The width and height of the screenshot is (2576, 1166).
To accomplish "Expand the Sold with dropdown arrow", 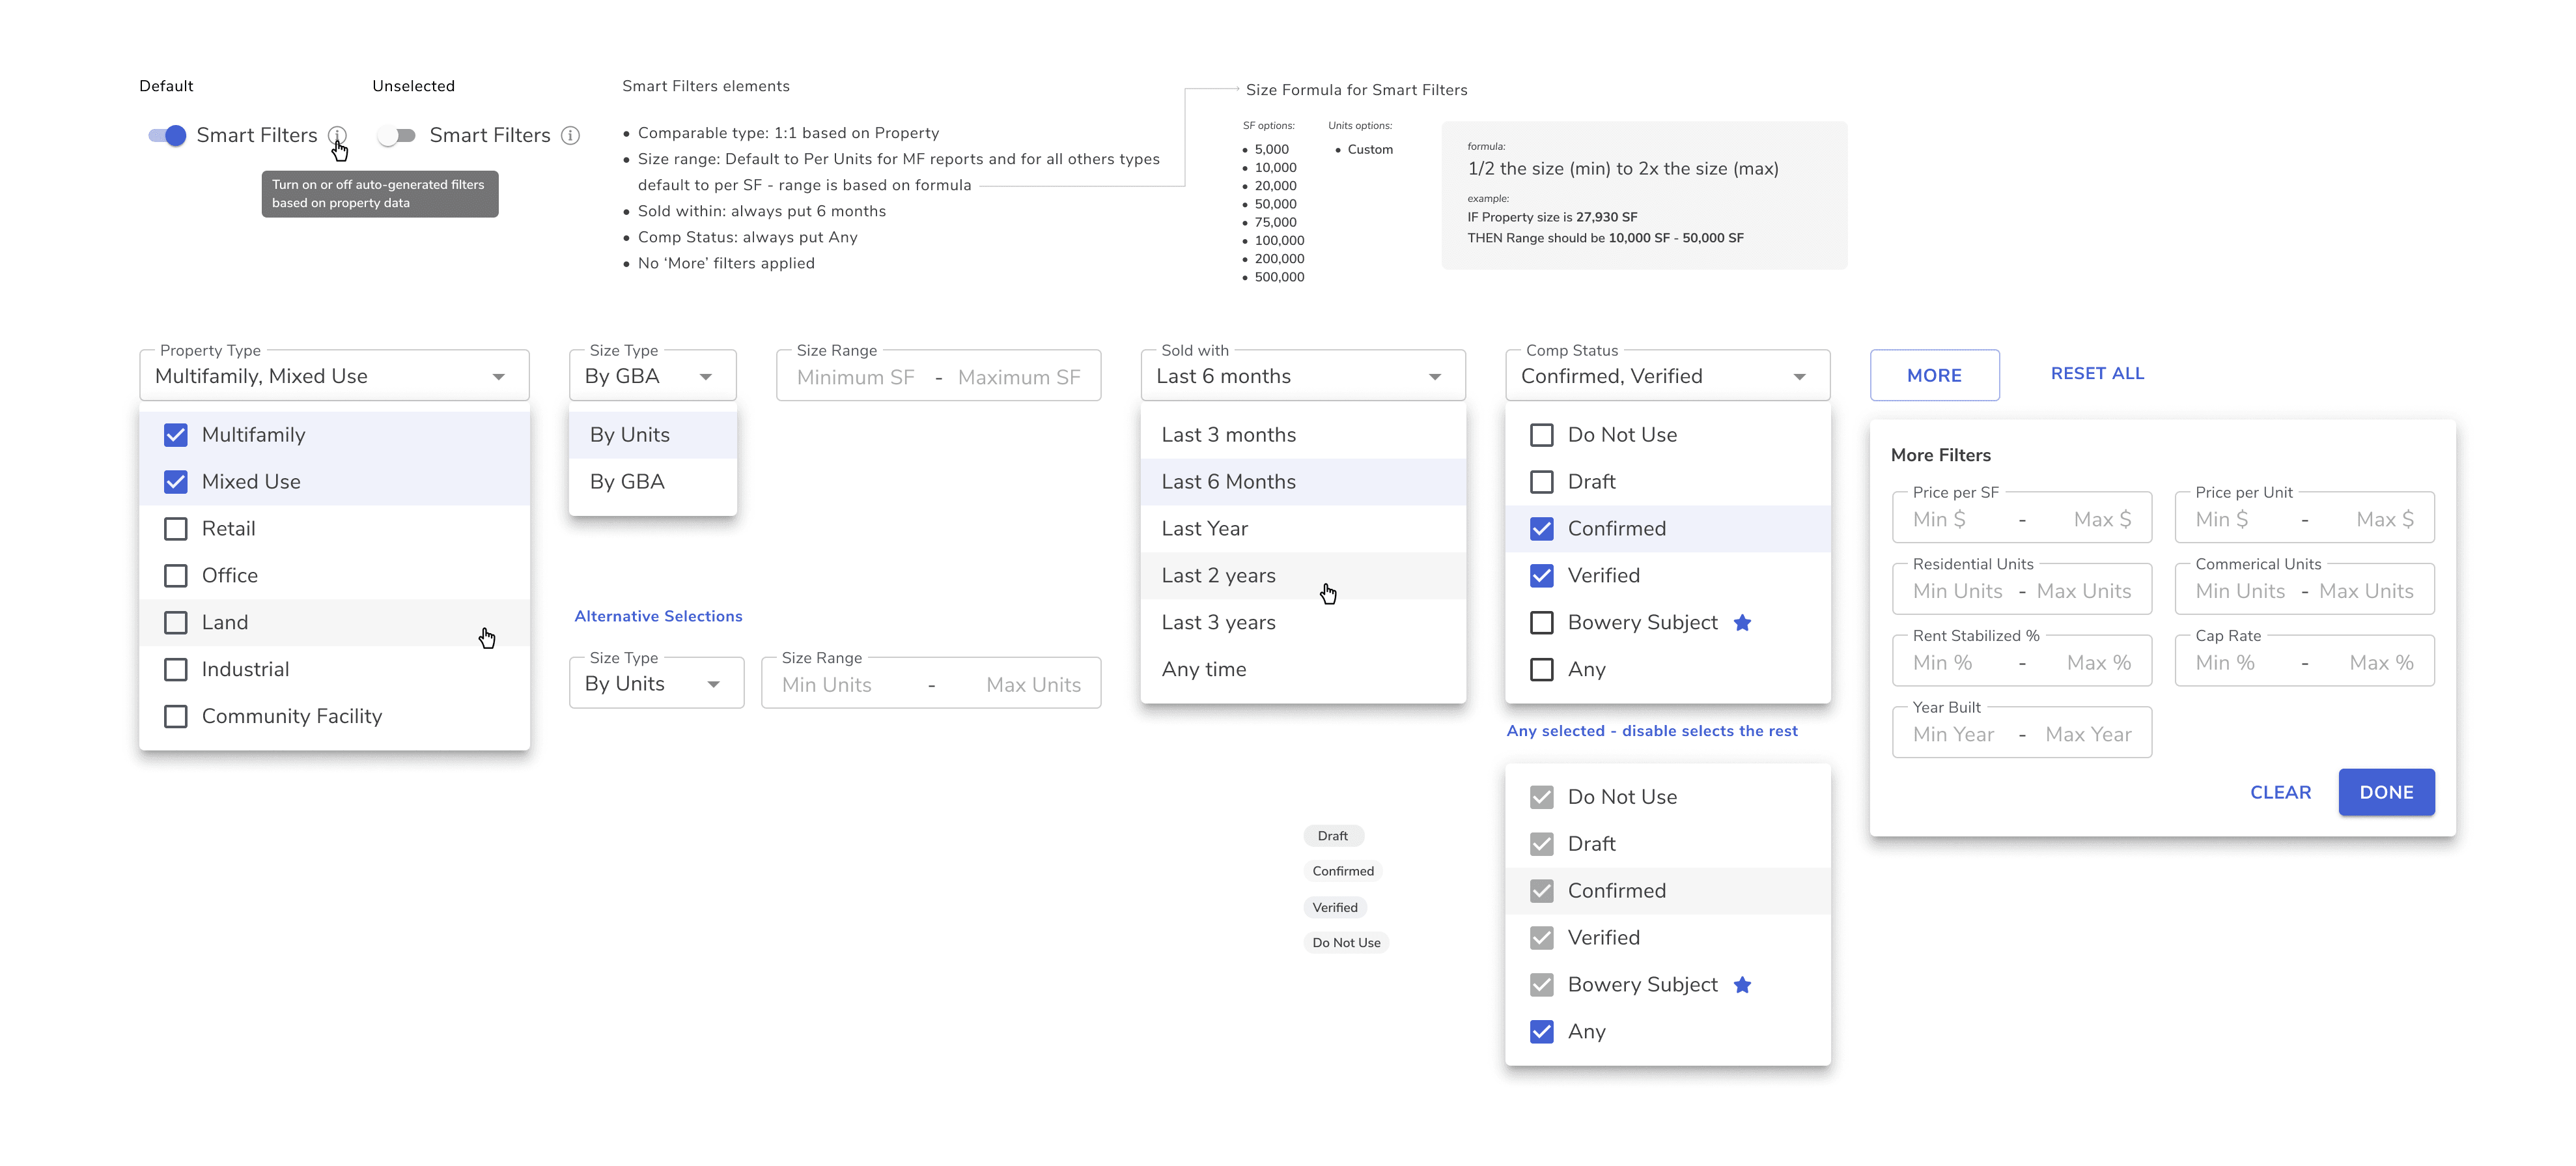I will tap(1434, 377).
